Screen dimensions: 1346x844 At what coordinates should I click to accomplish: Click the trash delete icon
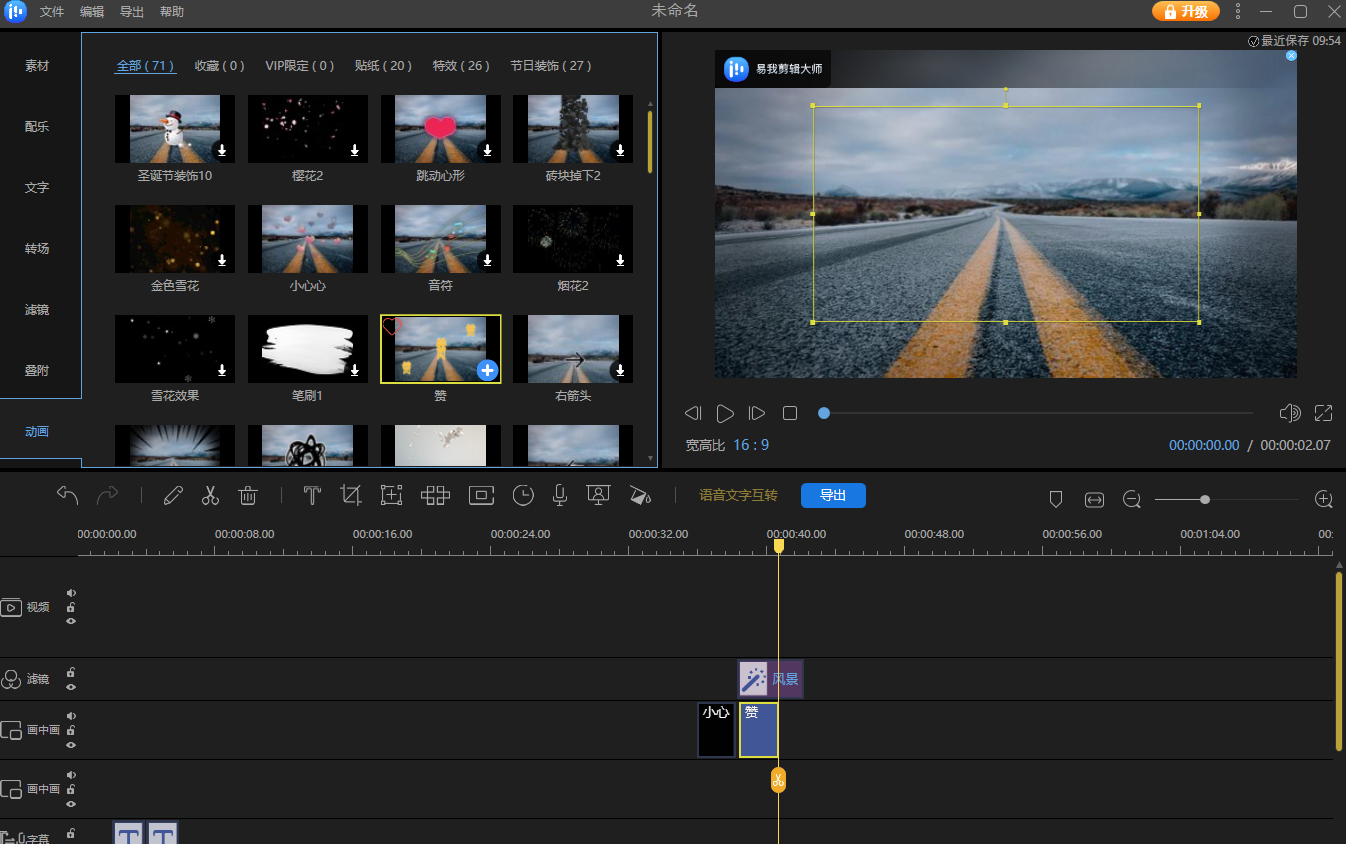click(x=248, y=496)
